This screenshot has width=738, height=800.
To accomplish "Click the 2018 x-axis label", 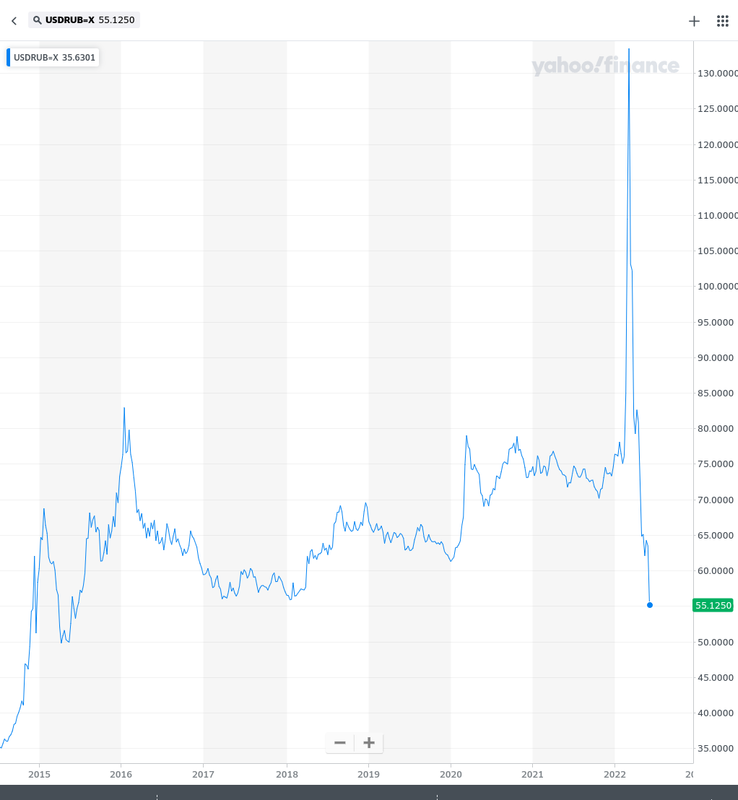I will coord(287,774).
